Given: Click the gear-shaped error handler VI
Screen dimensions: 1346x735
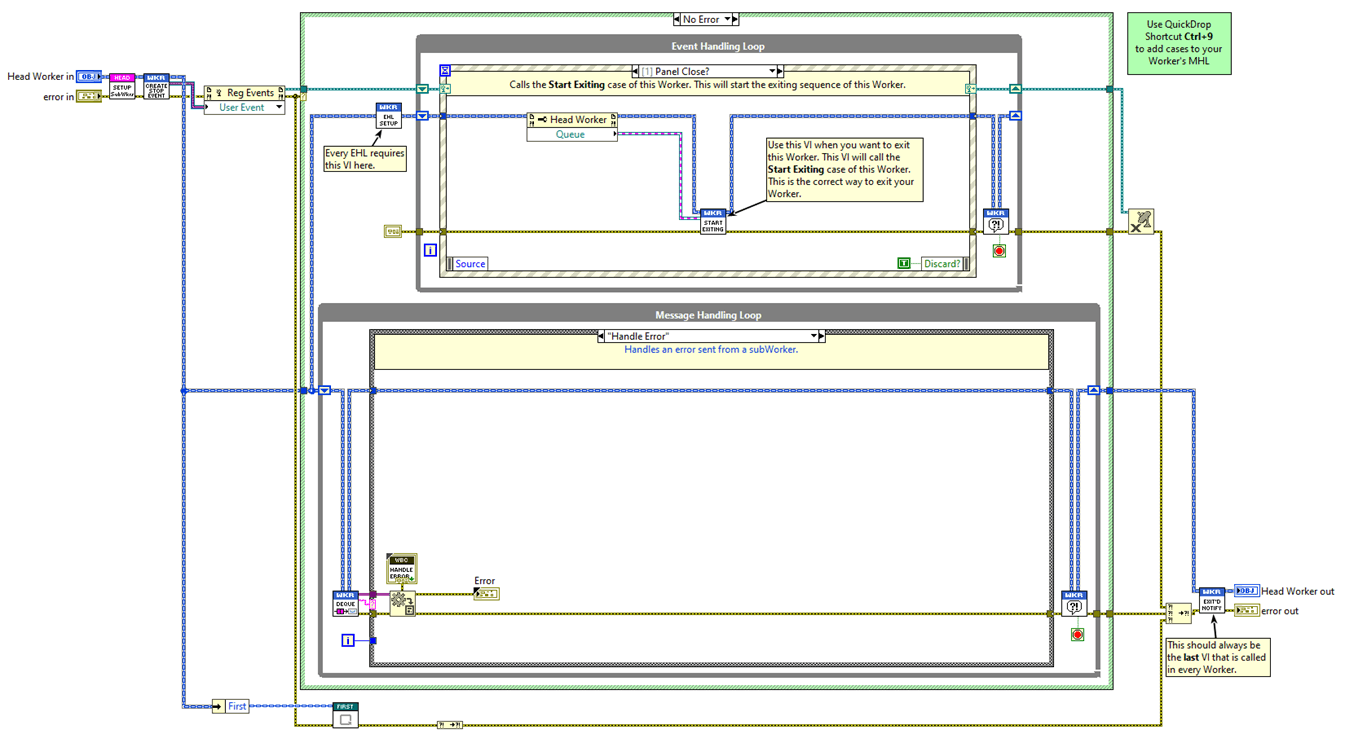Looking at the screenshot, I should (x=403, y=603).
